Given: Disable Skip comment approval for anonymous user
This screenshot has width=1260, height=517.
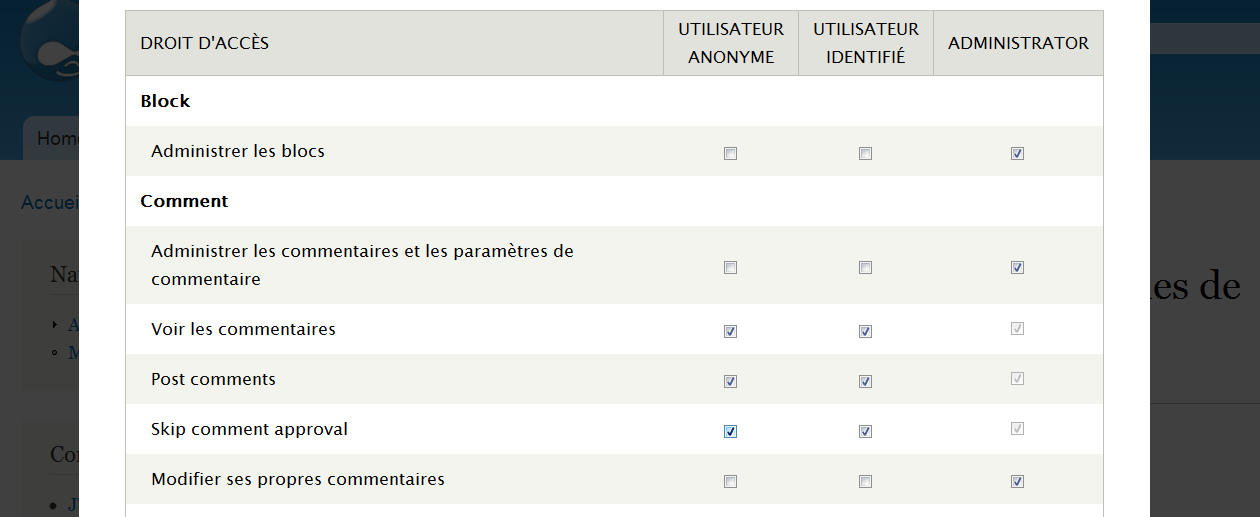Looking at the screenshot, I should [x=730, y=432].
